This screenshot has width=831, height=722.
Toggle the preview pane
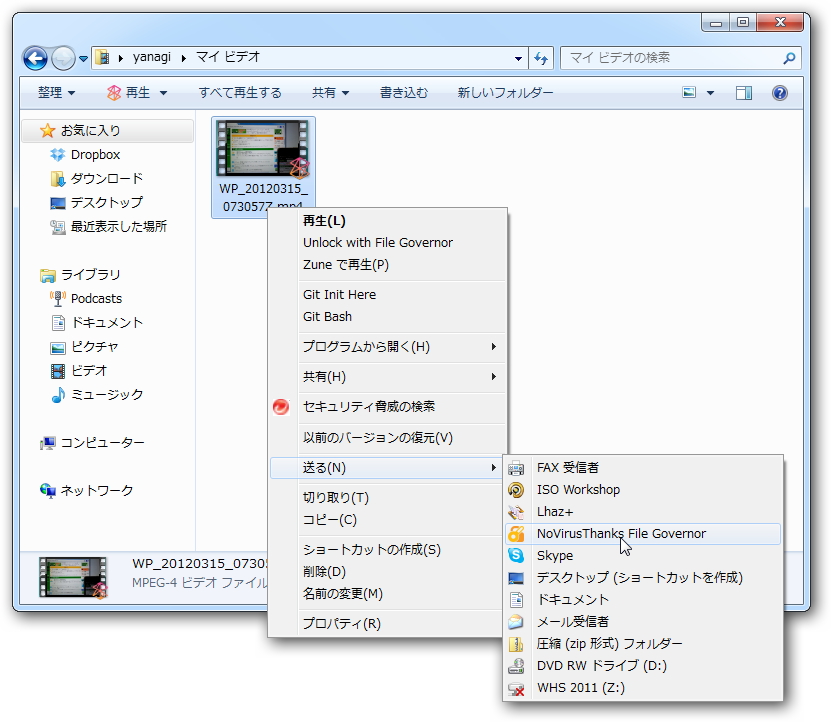pos(742,93)
